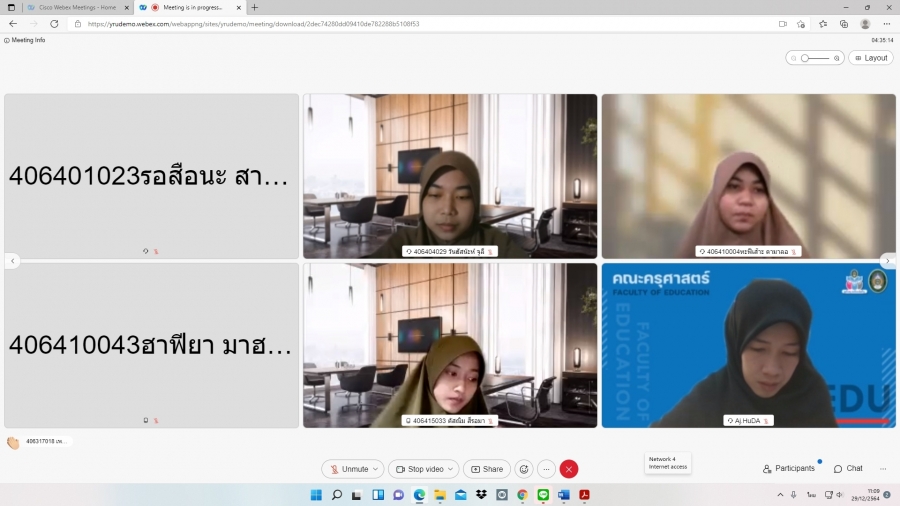Open the Chat panel
The height and width of the screenshot is (506, 900).
[x=848, y=468]
